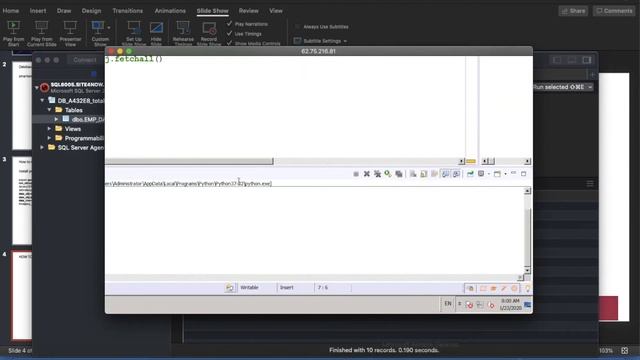
Task: Click the Hide Slide icon
Action: (x=156, y=28)
